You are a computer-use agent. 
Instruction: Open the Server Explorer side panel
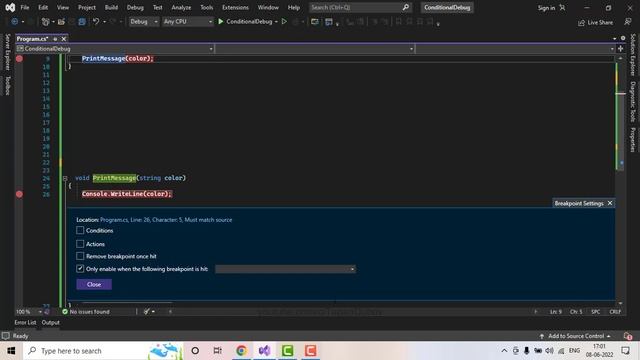[7, 52]
